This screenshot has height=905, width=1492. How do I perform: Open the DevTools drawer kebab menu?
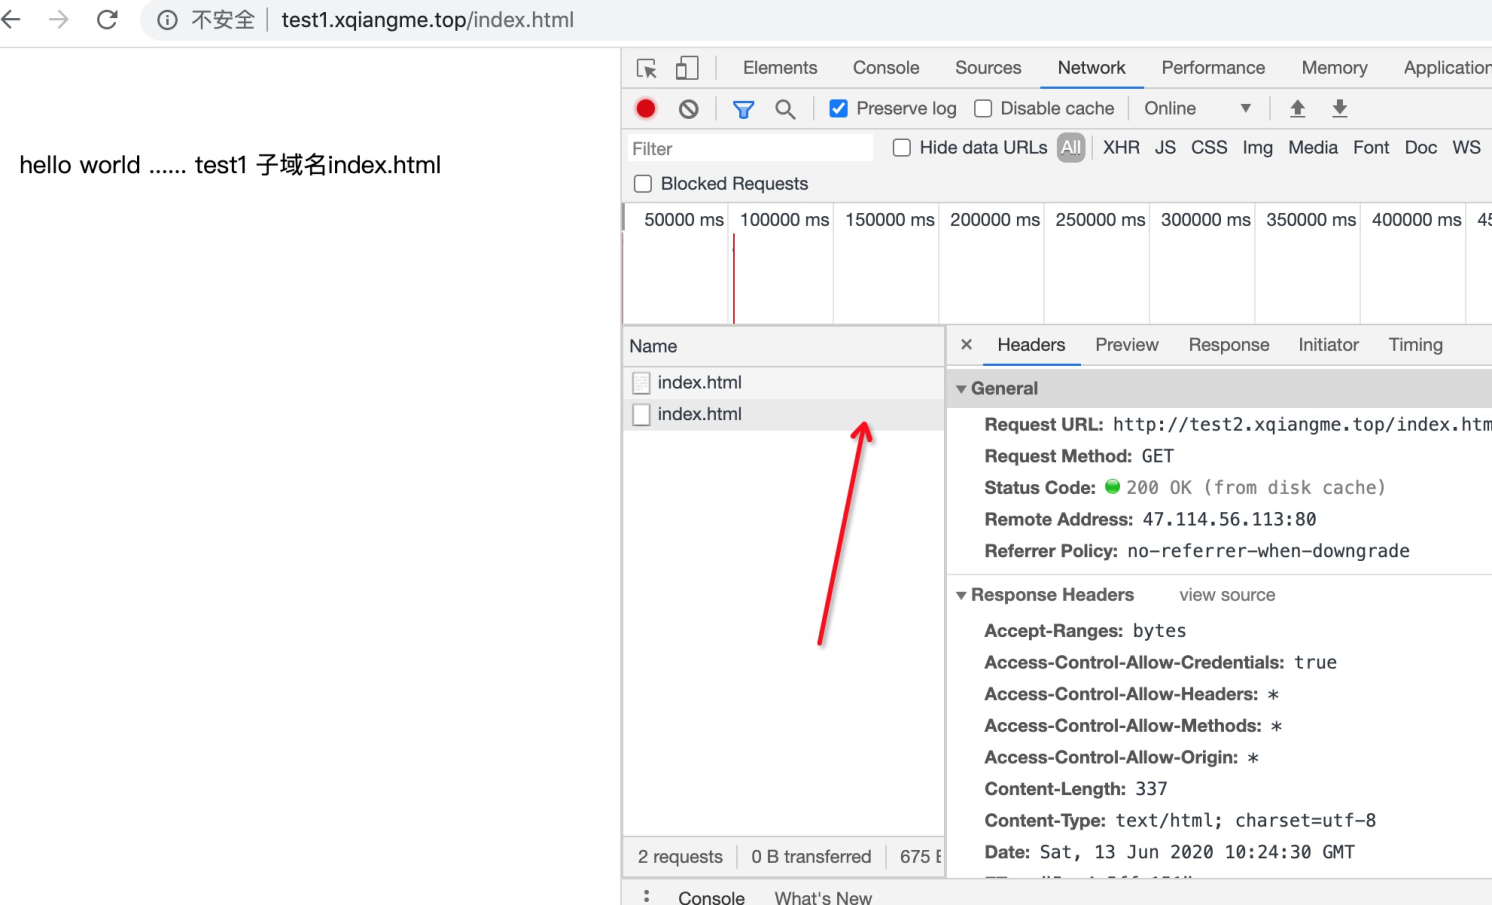pos(646,896)
